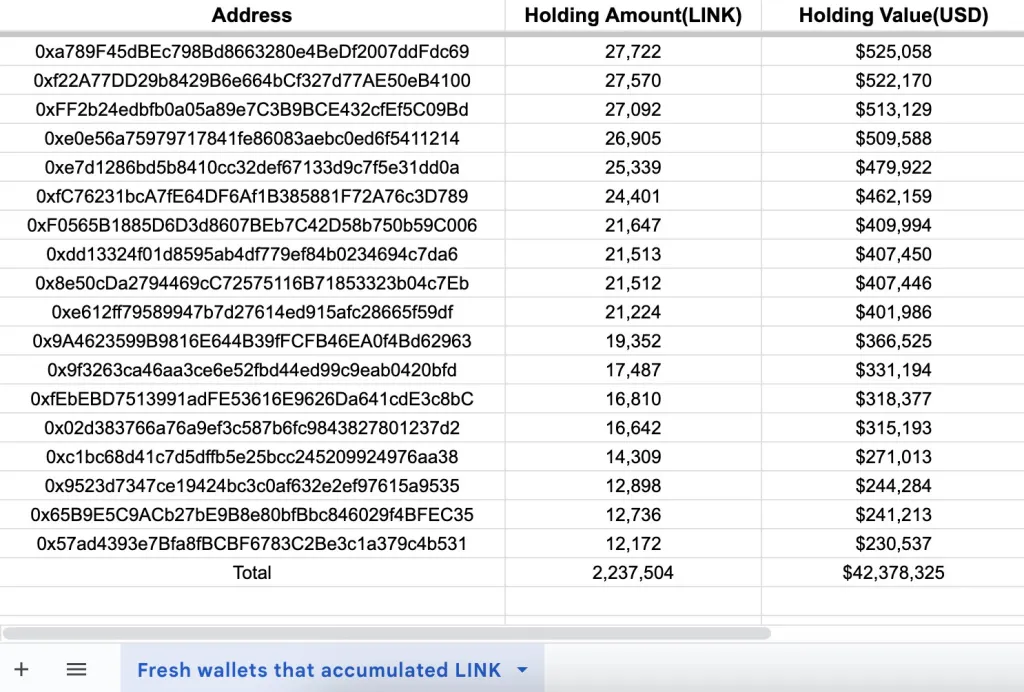Image resolution: width=1024 pixels, height=692 pixels.
Task: Select the address cell starting 0xa789F45dBEc798
Action: [251, 51]
